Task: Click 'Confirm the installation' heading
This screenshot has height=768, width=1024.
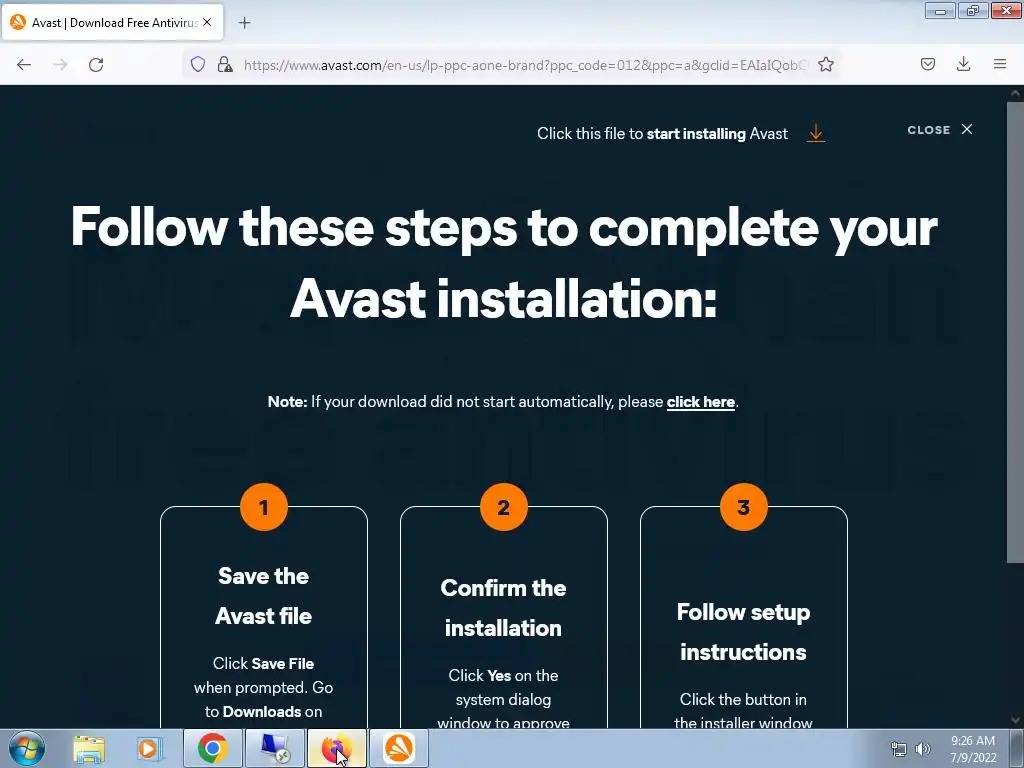Action: coord(503,607)
